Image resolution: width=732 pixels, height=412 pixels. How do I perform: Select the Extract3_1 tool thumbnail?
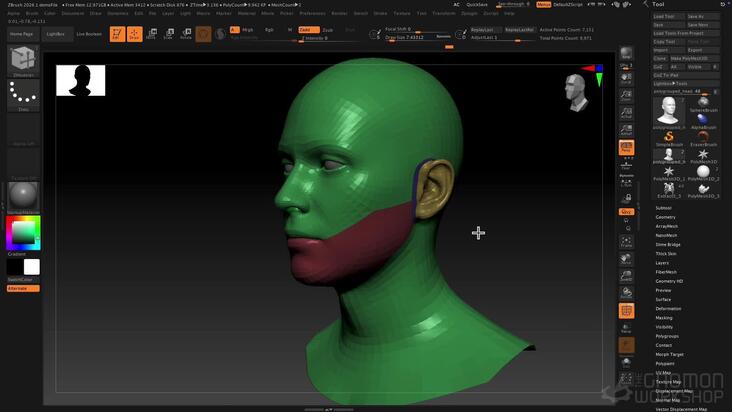(669, 190)
